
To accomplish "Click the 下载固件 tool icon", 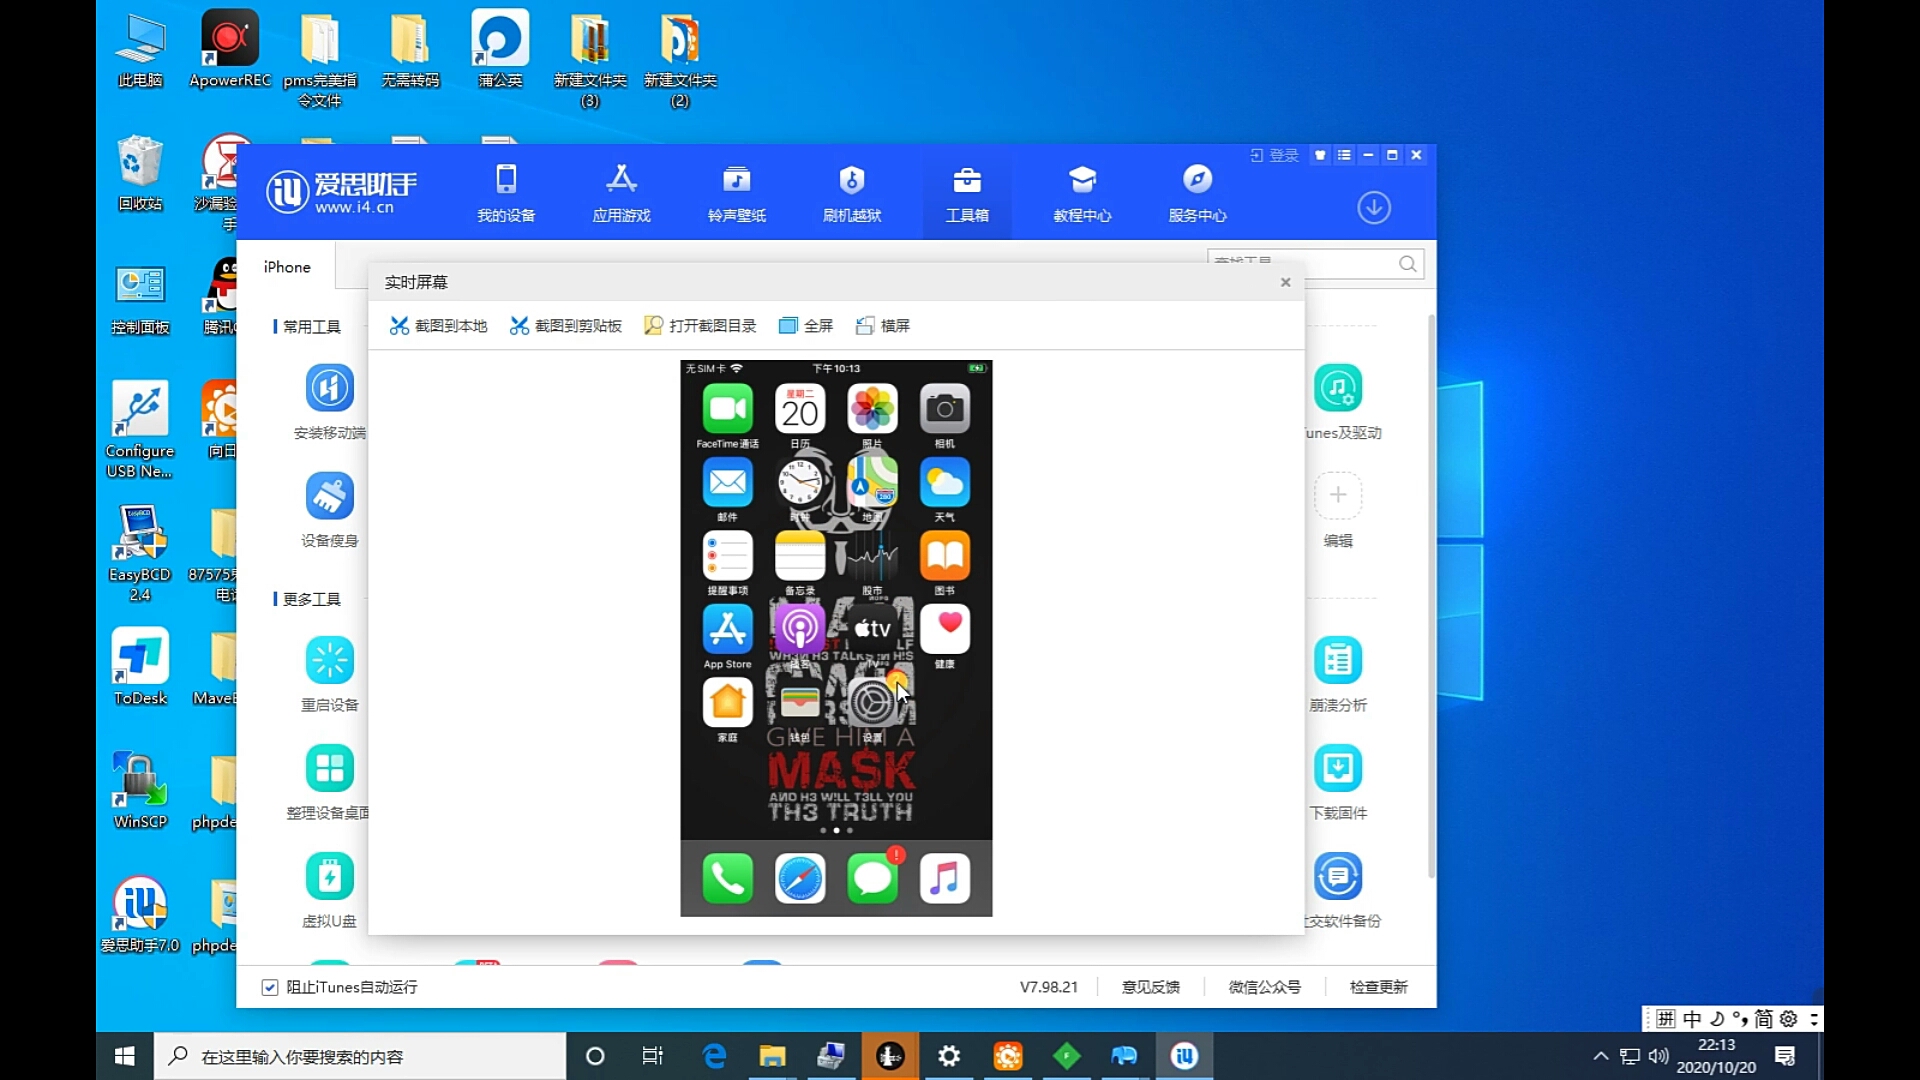I will coord(1338,768).
